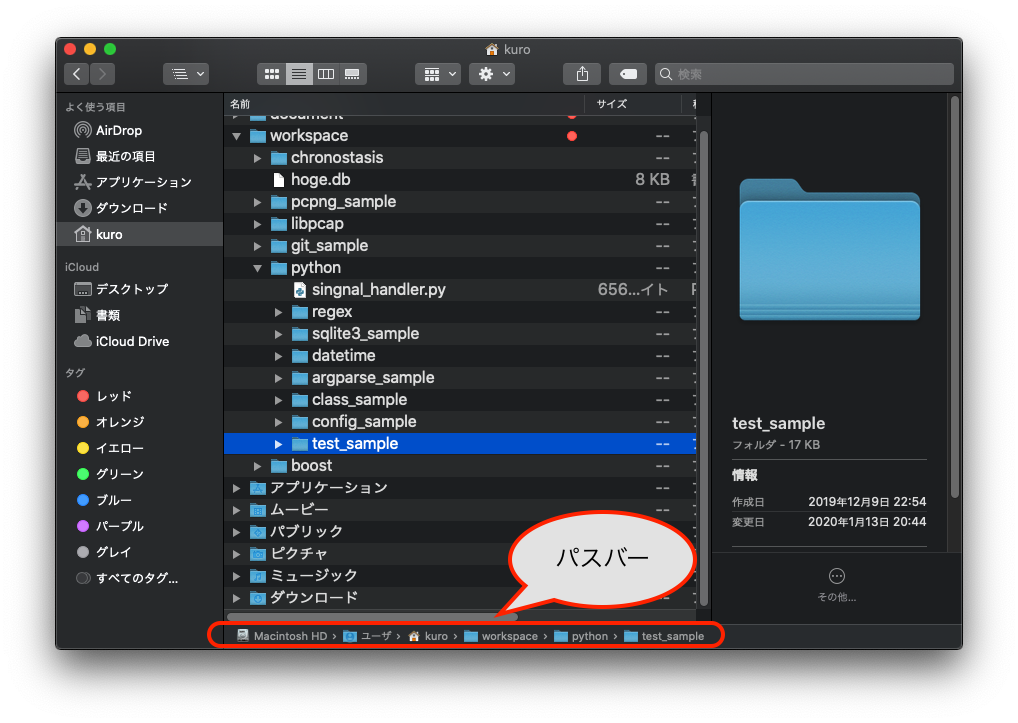This screenshot has height=723, width=1018.
Task: Sort by the サイズ column header
Action: tap(633, 104)
